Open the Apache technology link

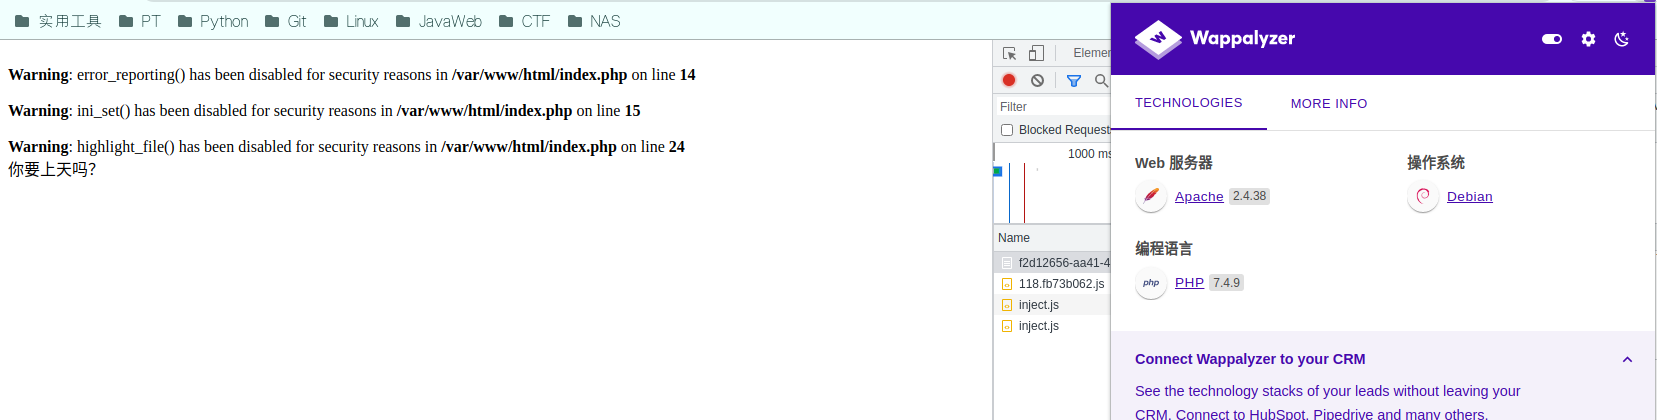point(1199,197)
